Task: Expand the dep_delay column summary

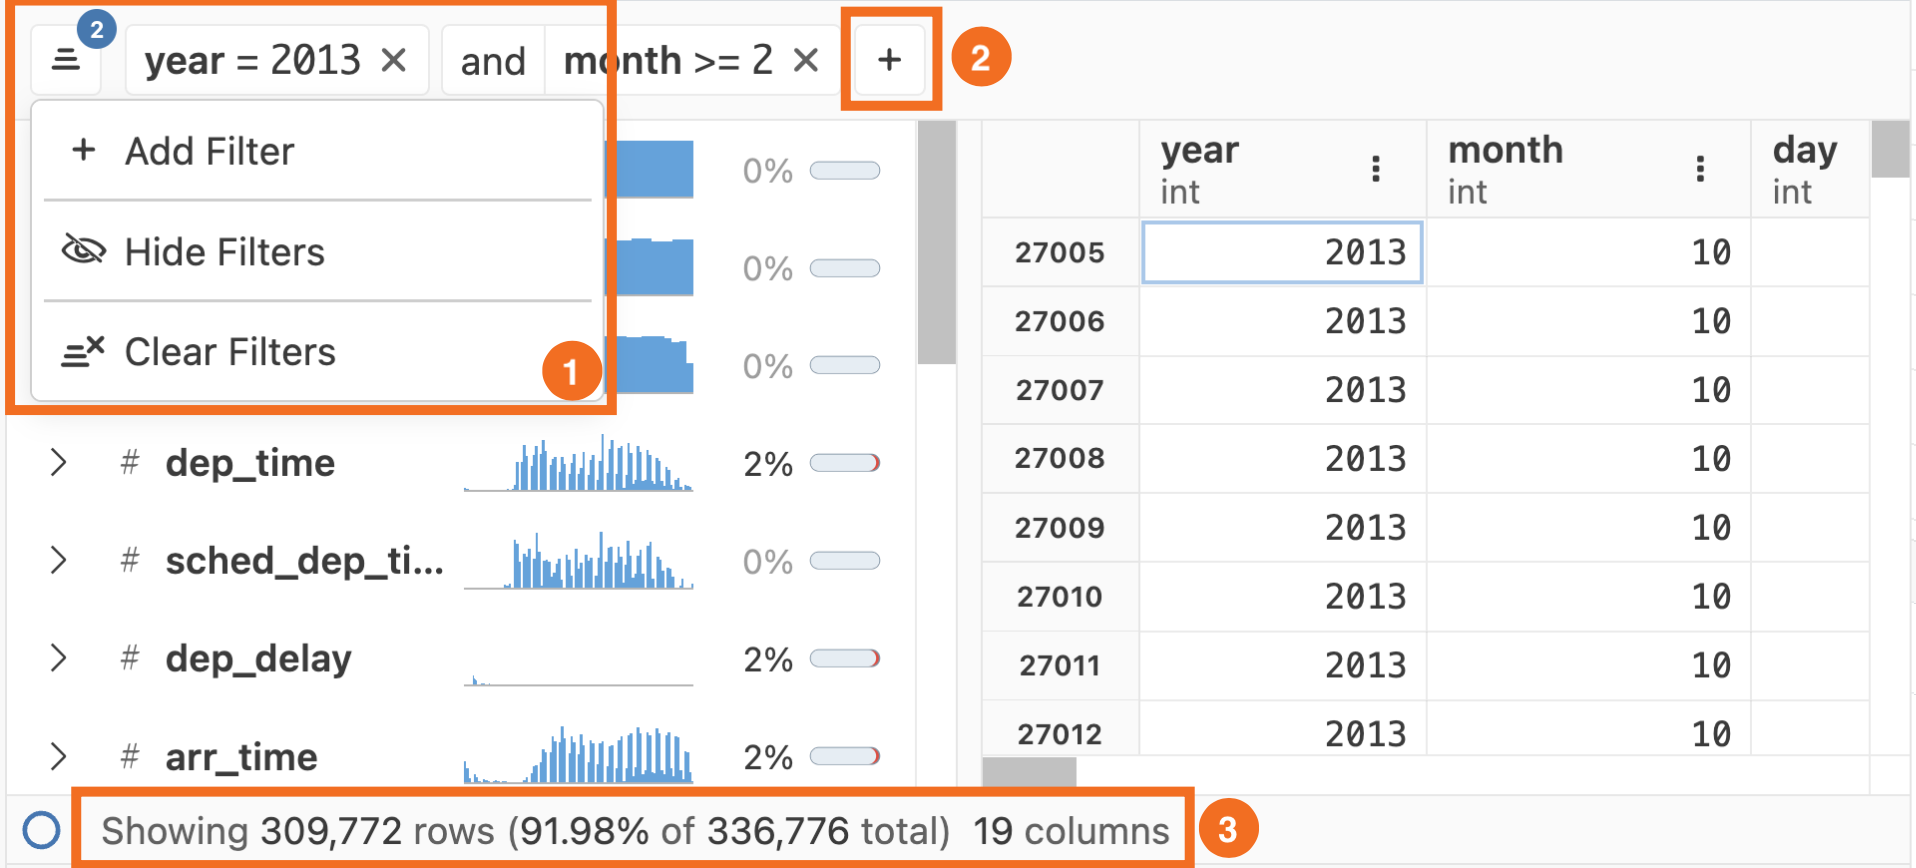Action: coord(59,658)
